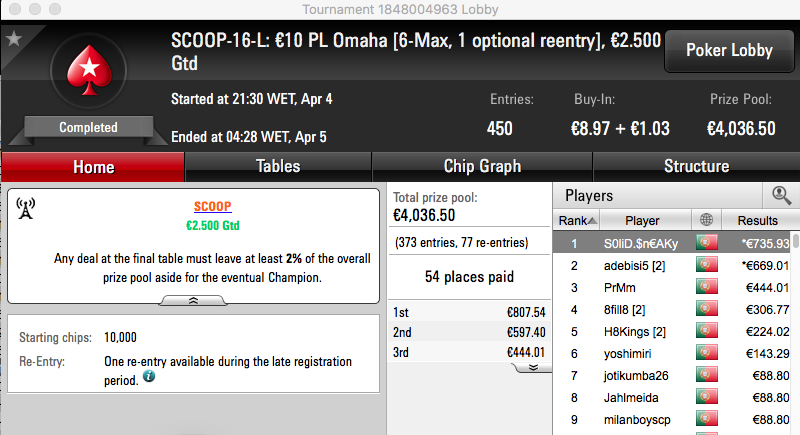Click the PokerStars red spade logo

pos(89,70)
